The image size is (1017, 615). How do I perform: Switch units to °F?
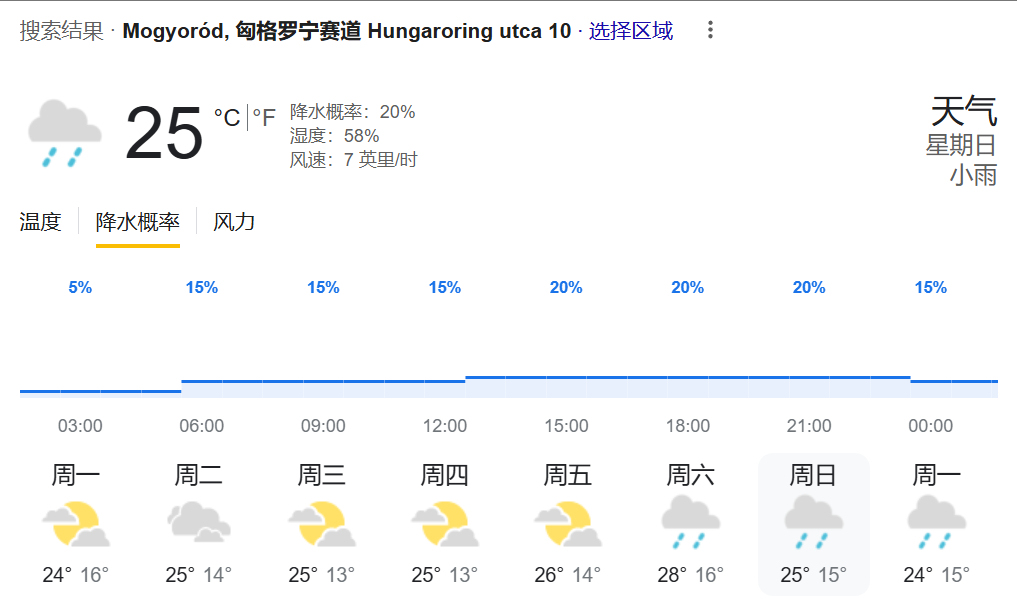264,117
